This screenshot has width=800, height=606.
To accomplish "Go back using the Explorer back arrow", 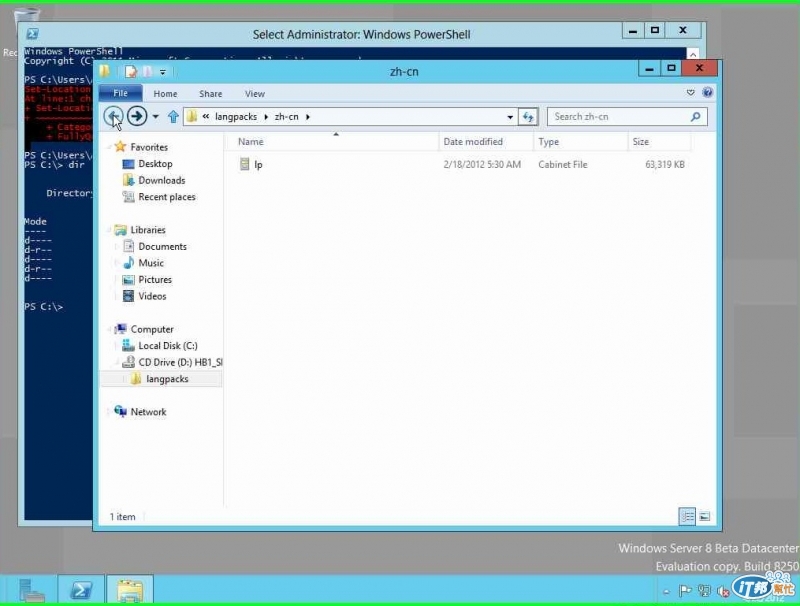I will 113,116.
